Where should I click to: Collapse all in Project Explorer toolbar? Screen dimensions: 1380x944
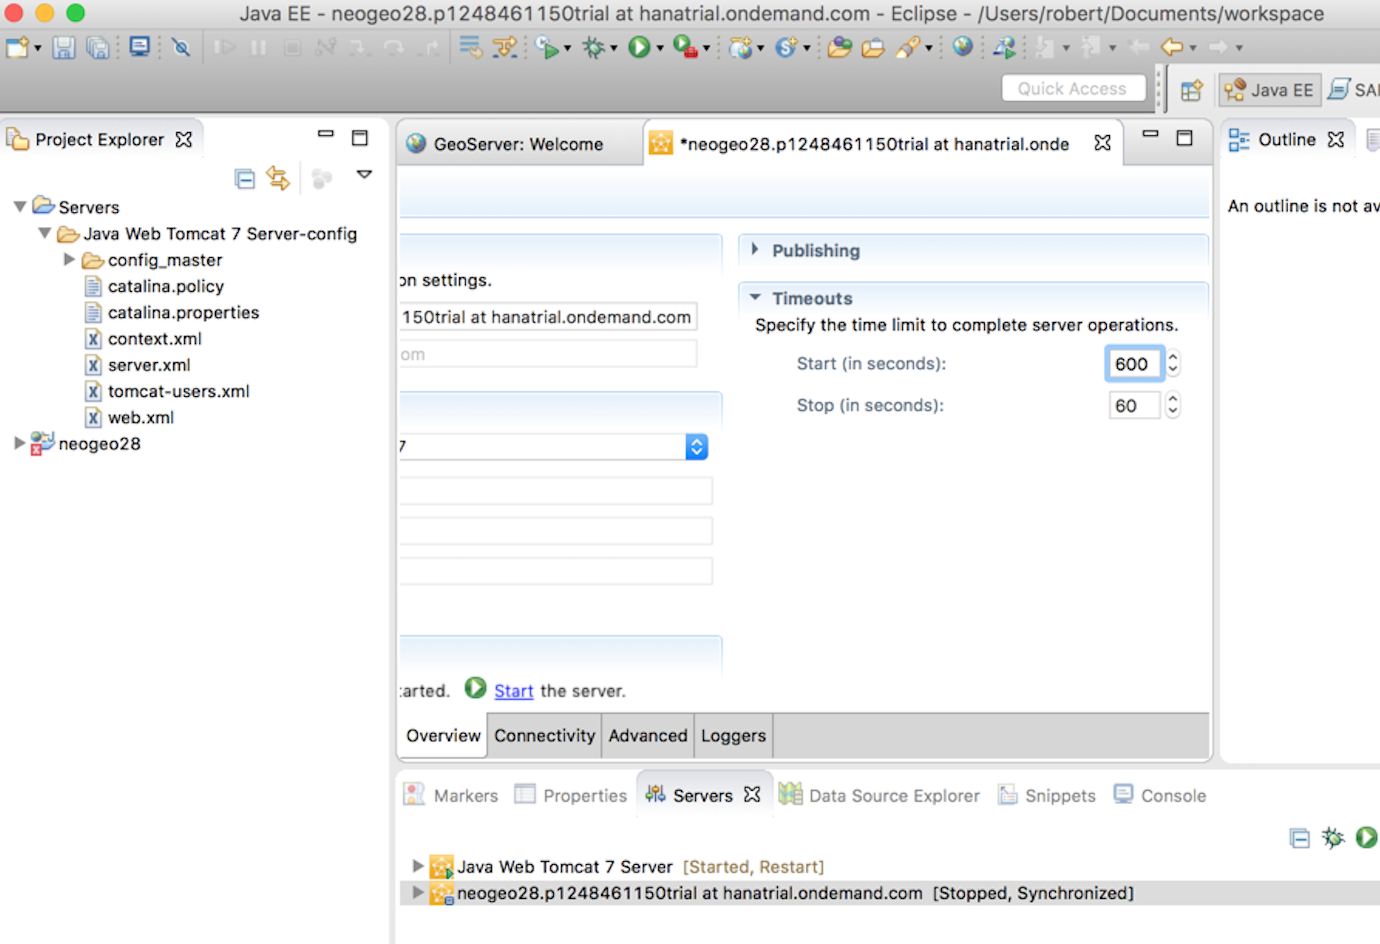pyautogui.click(x=245, y=179)
